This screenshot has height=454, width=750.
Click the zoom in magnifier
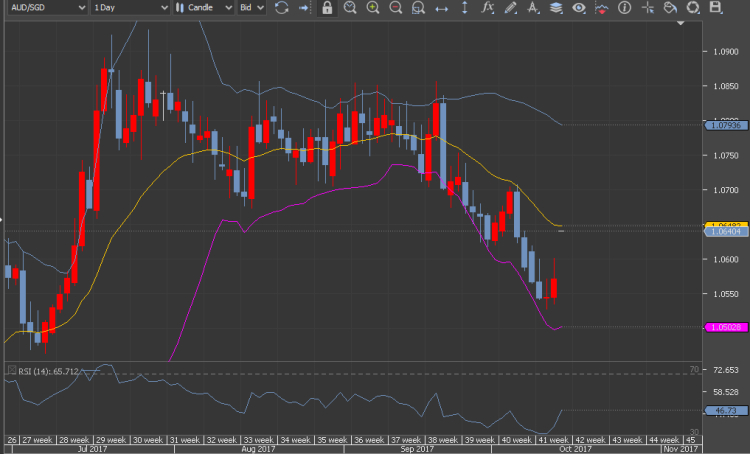pos(373,8)
